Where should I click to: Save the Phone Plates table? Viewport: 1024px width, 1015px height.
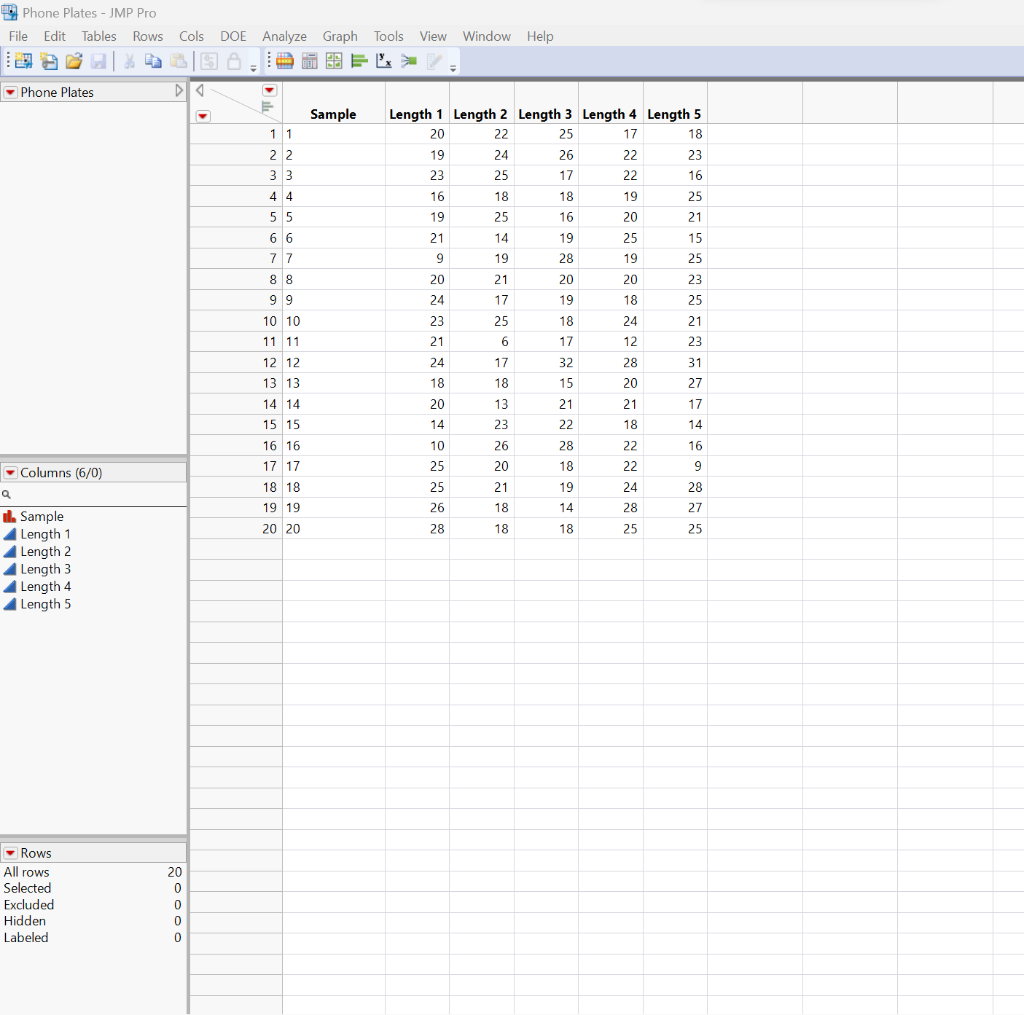coord(98,61)
